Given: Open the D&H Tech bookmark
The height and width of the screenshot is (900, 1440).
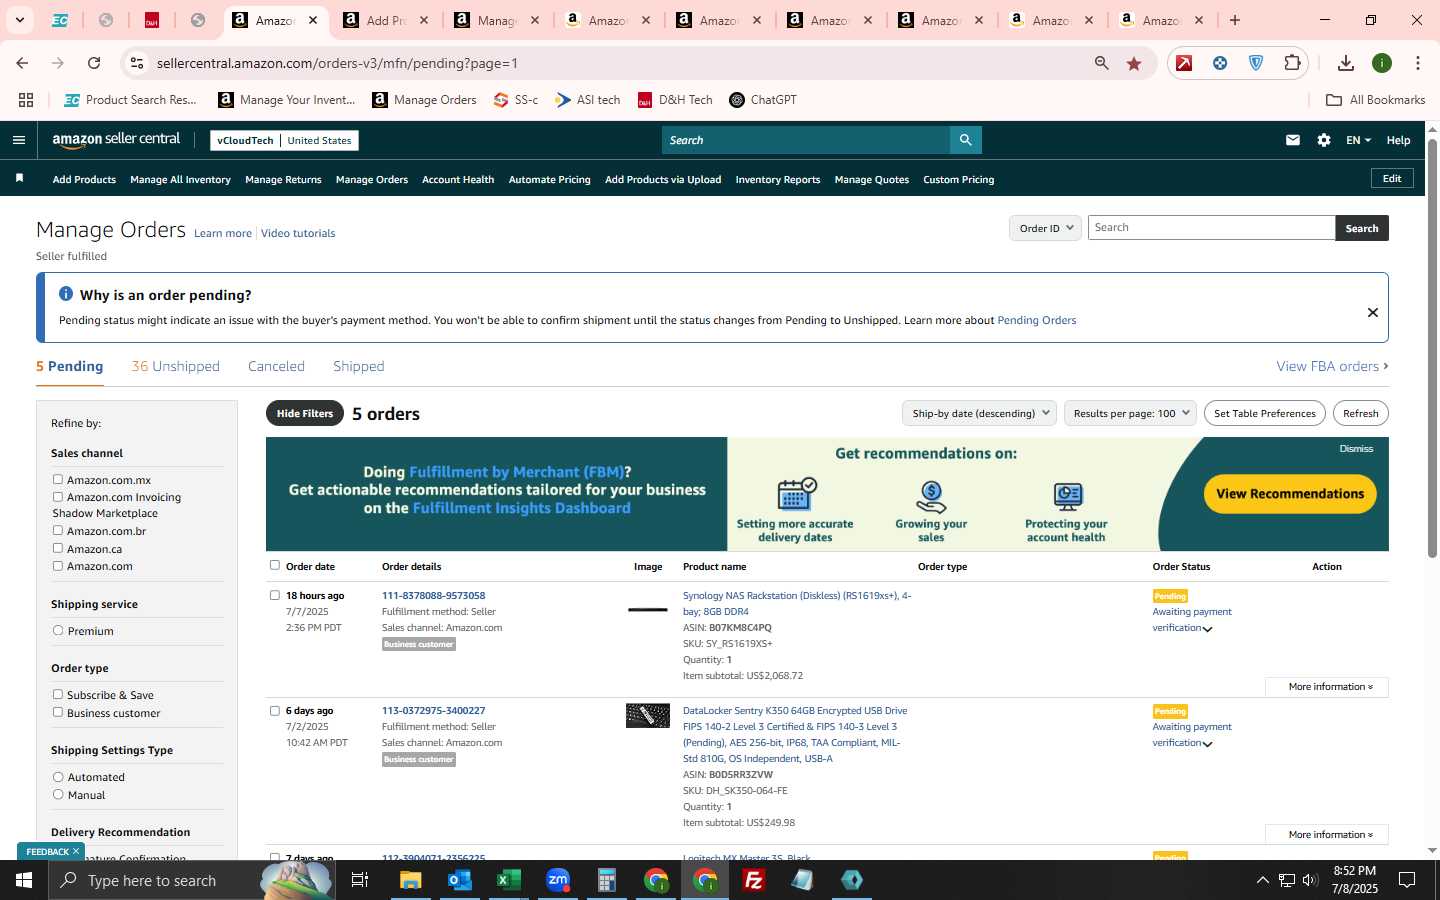Looking at the screenshot, I should click(x=675, y=100).
